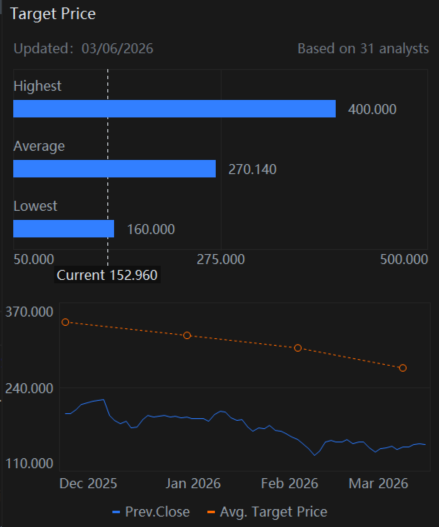This screenshot has width=439, height=527.
Task: Click the 400.000 highest value label
Action: (372, 109)
